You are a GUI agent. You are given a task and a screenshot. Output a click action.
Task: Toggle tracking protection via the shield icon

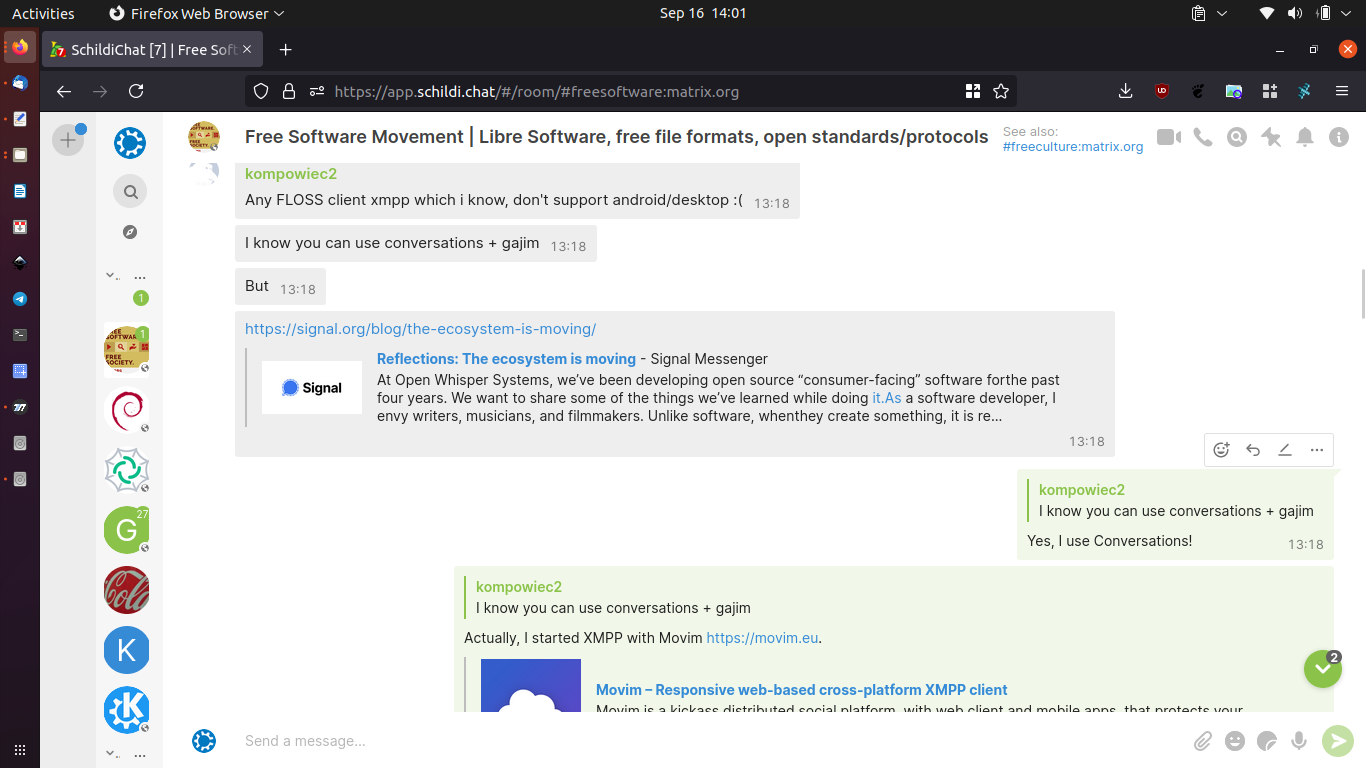point(260,91)
